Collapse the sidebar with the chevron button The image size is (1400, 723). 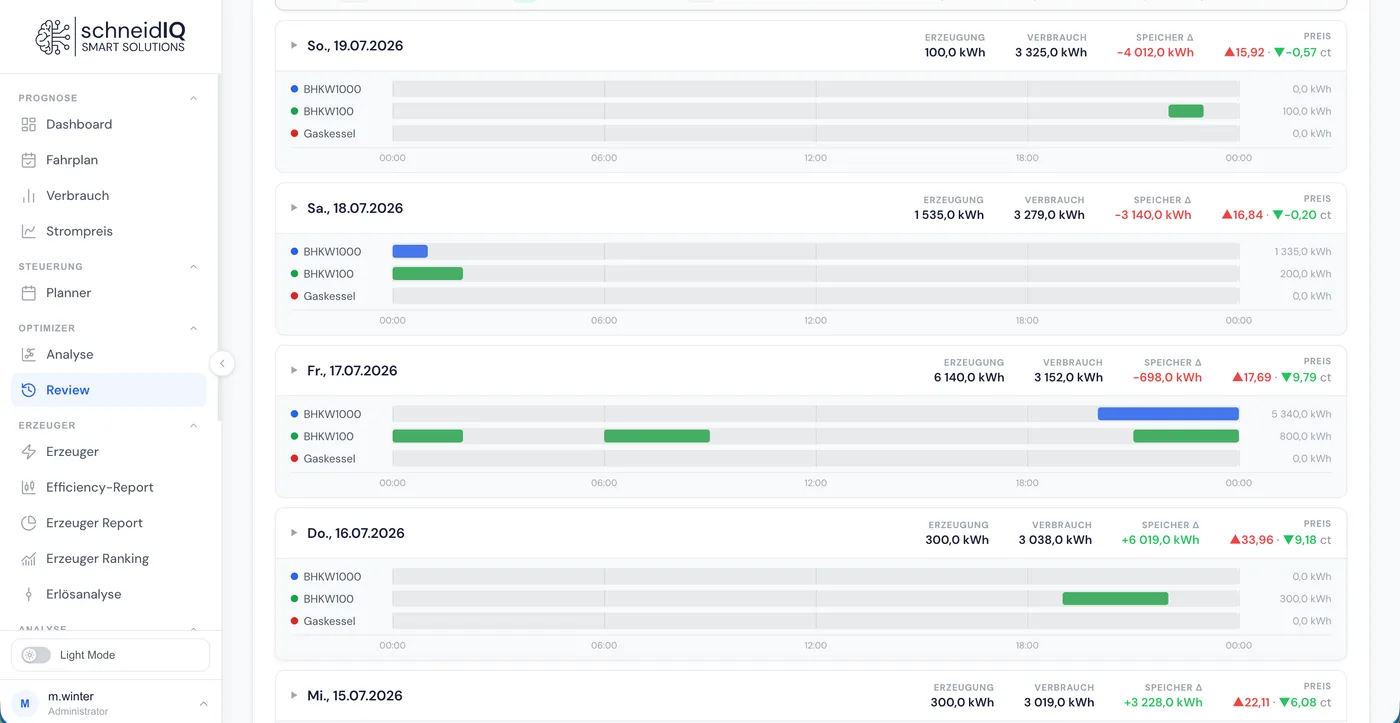point(222,363)
